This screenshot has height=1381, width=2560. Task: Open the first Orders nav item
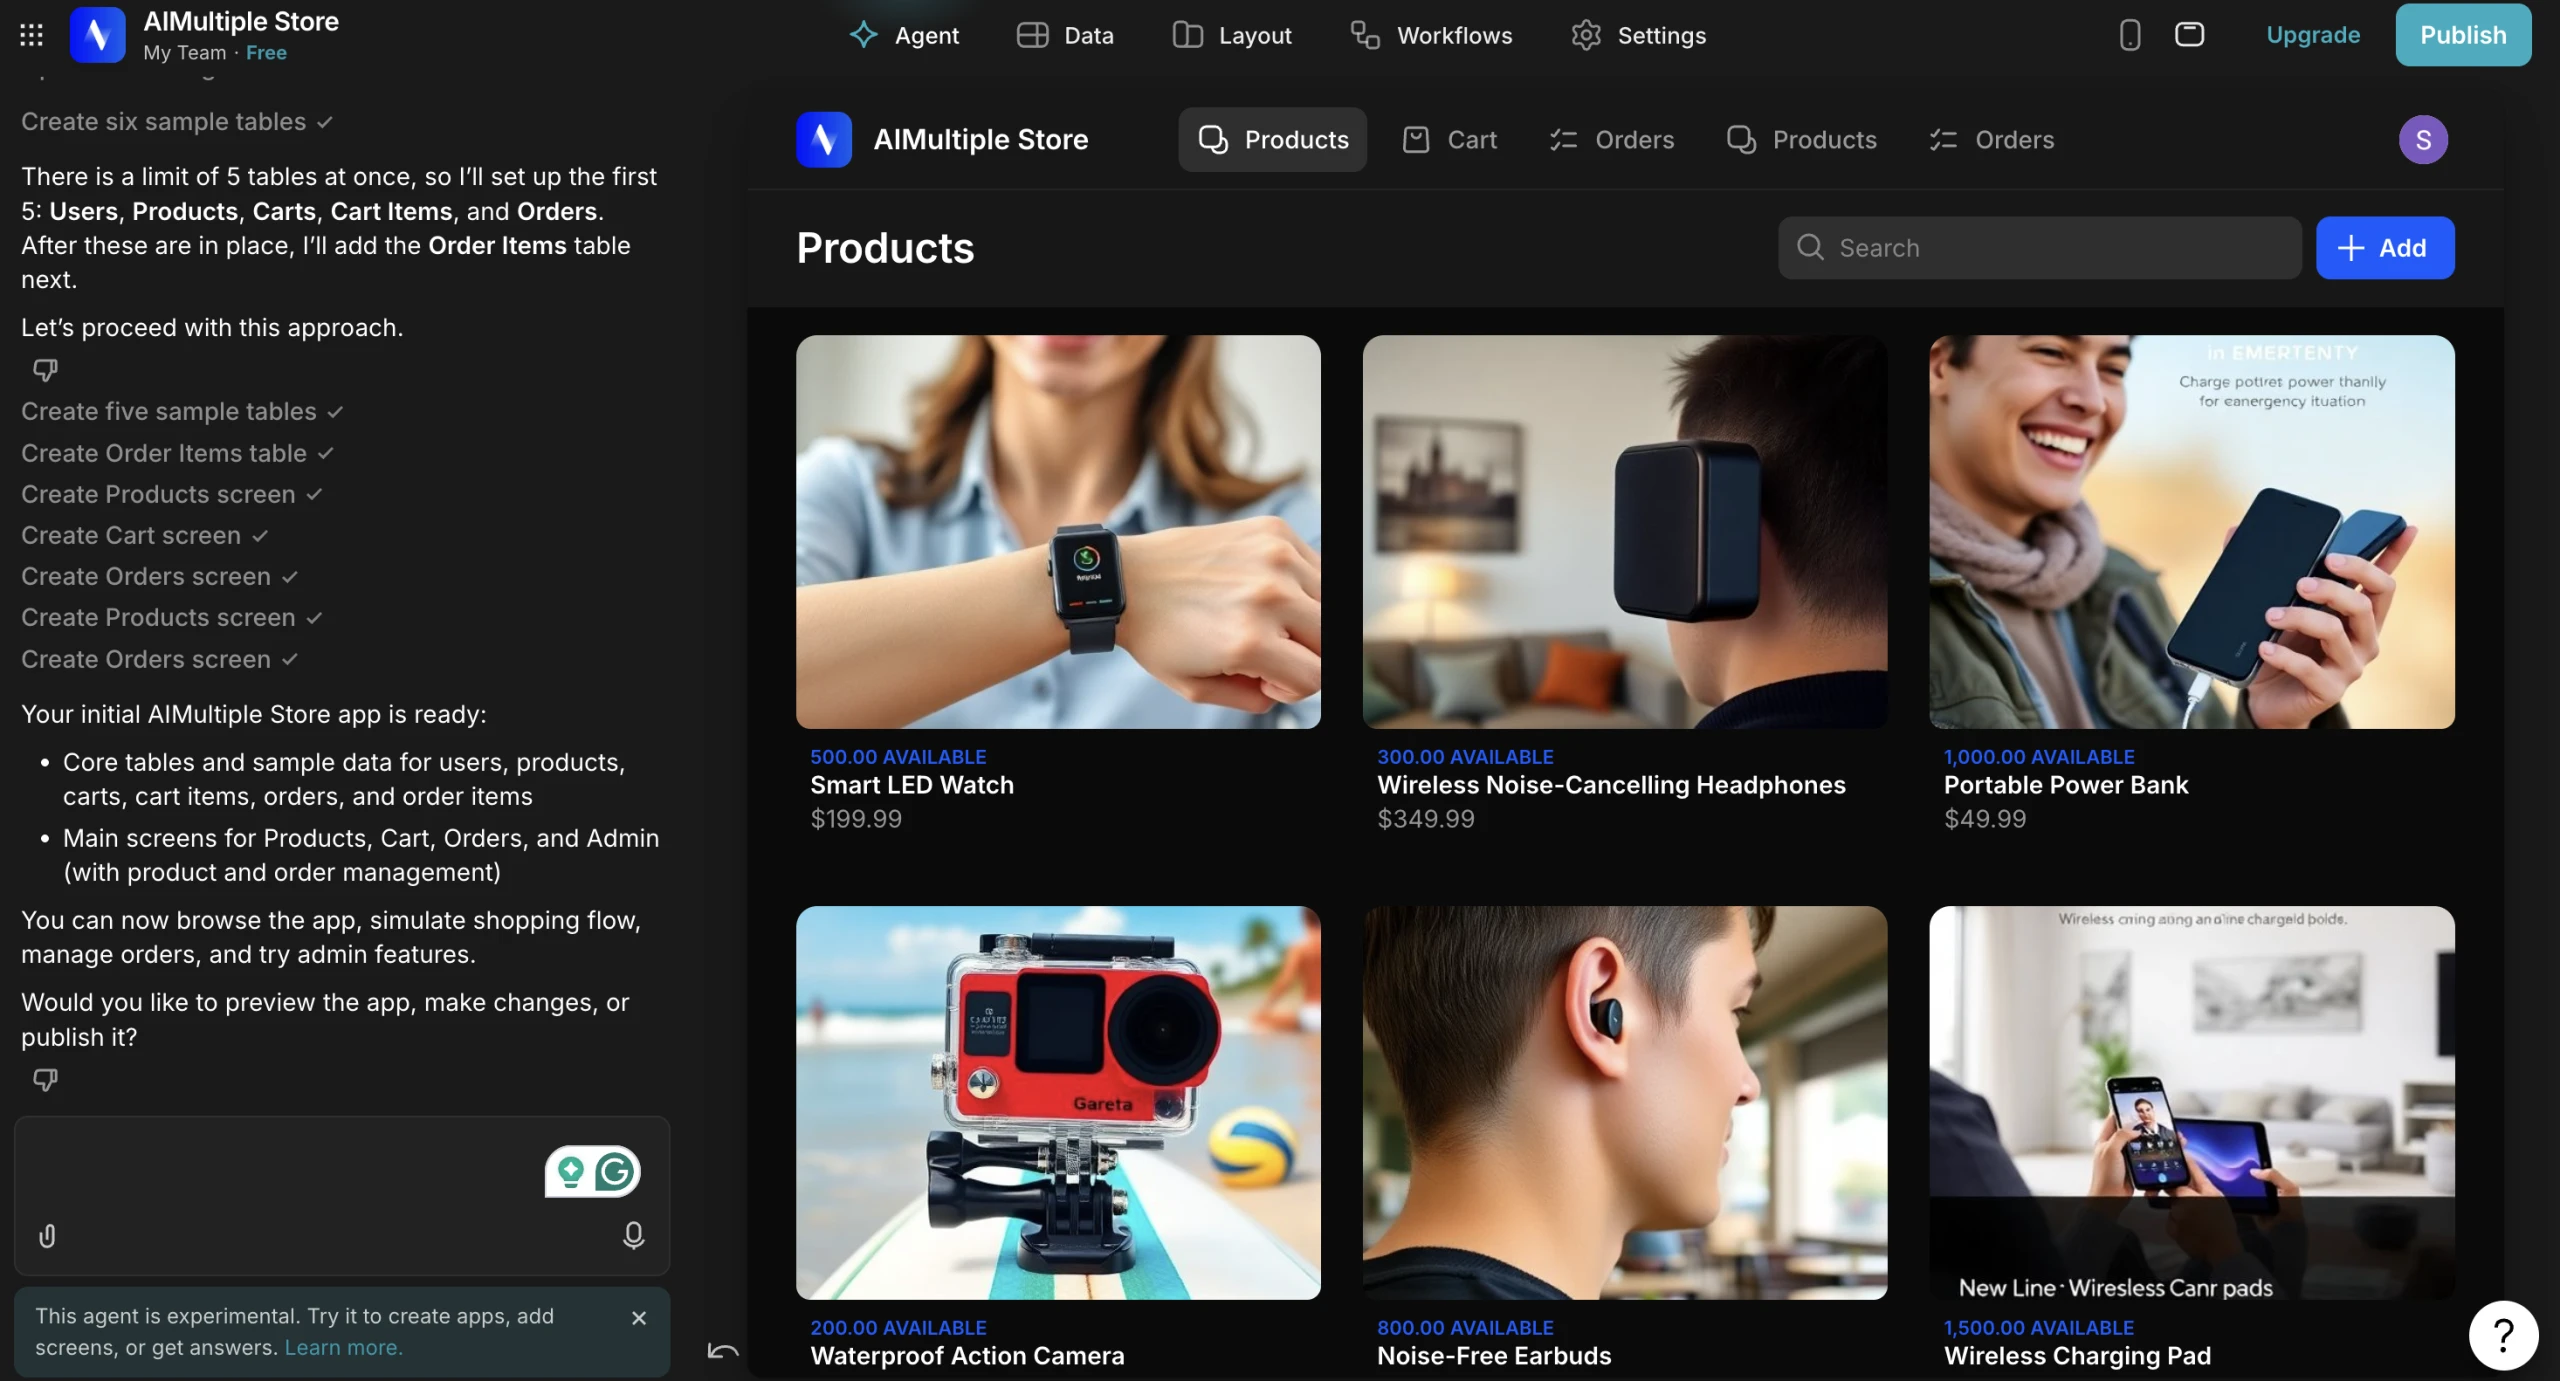pos(1612,139)
